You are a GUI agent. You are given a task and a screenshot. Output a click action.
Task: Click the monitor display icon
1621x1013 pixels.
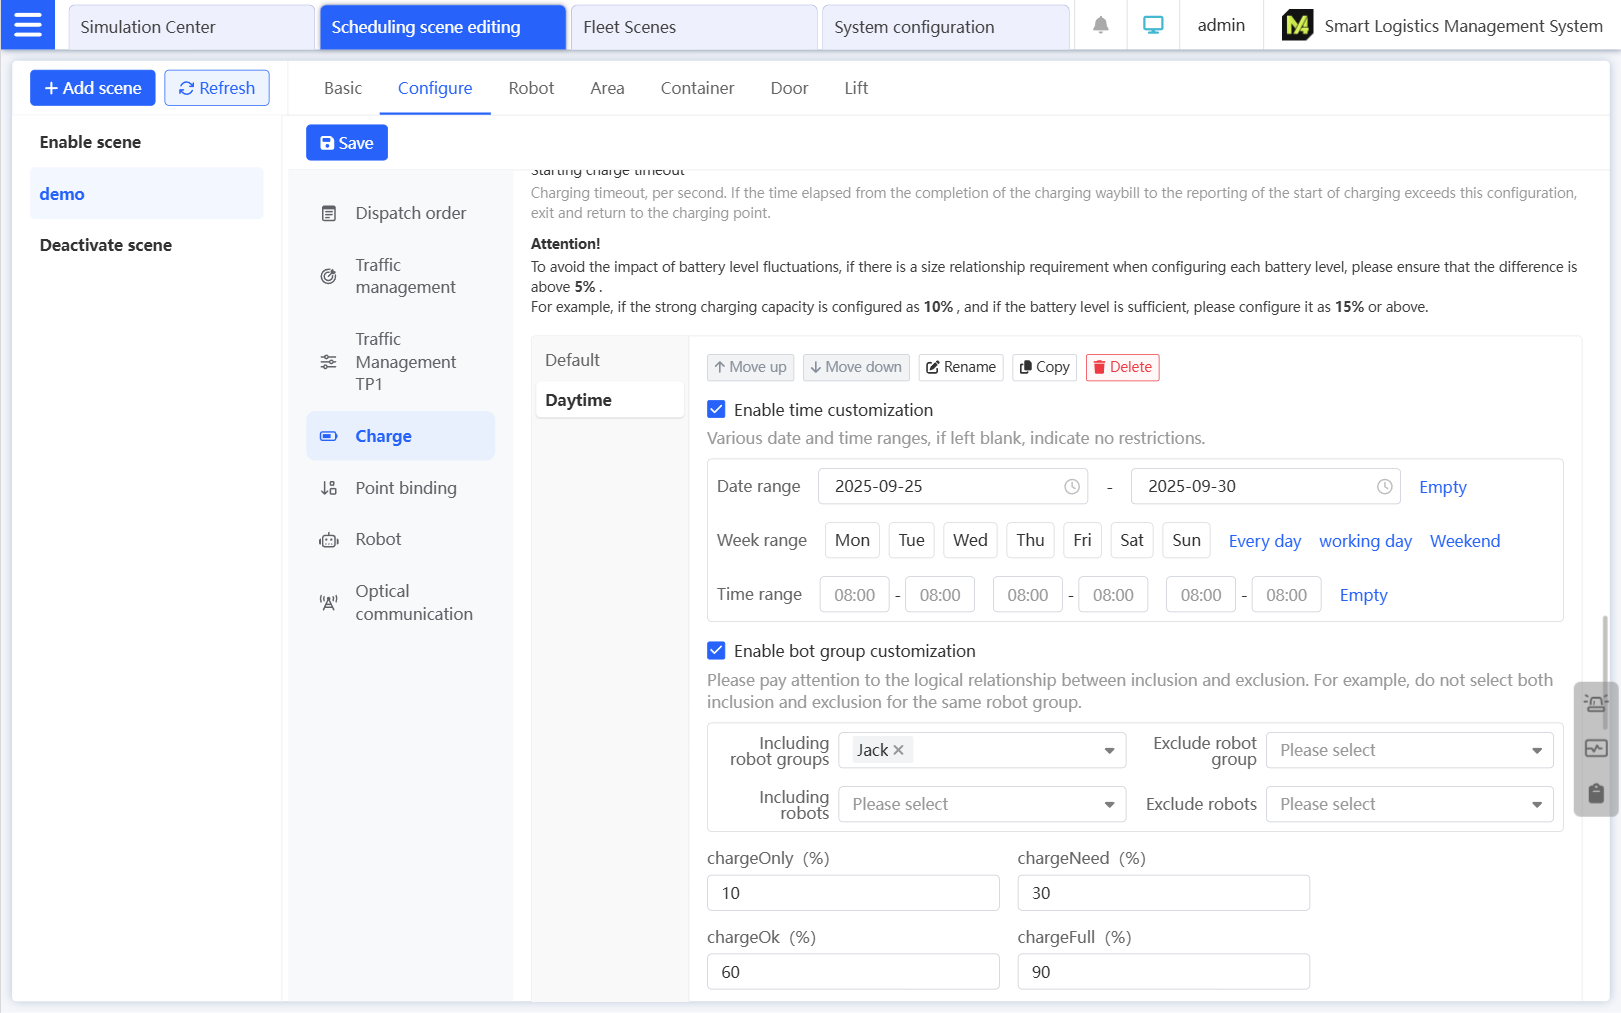click(1153, 26)
